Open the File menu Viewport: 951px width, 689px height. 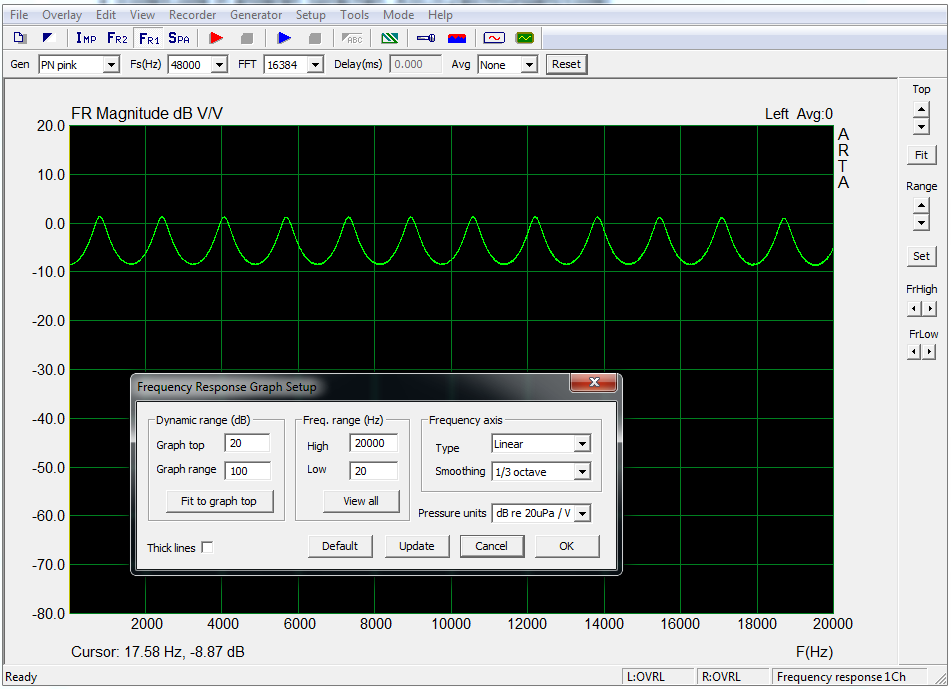(19, 15)
